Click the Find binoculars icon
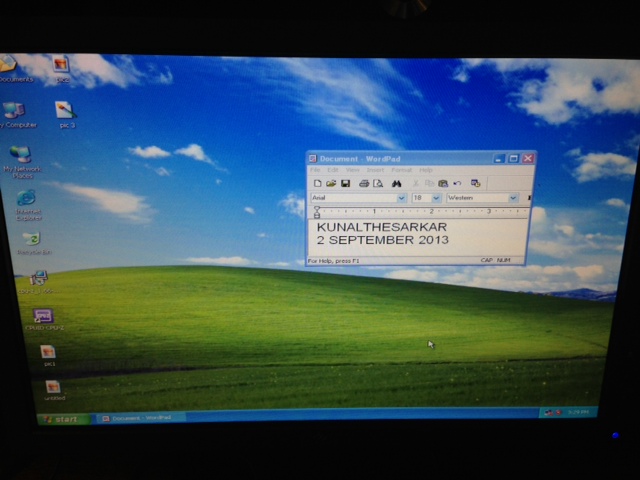This screenshot has width=640, height=480. coord(396,184)
